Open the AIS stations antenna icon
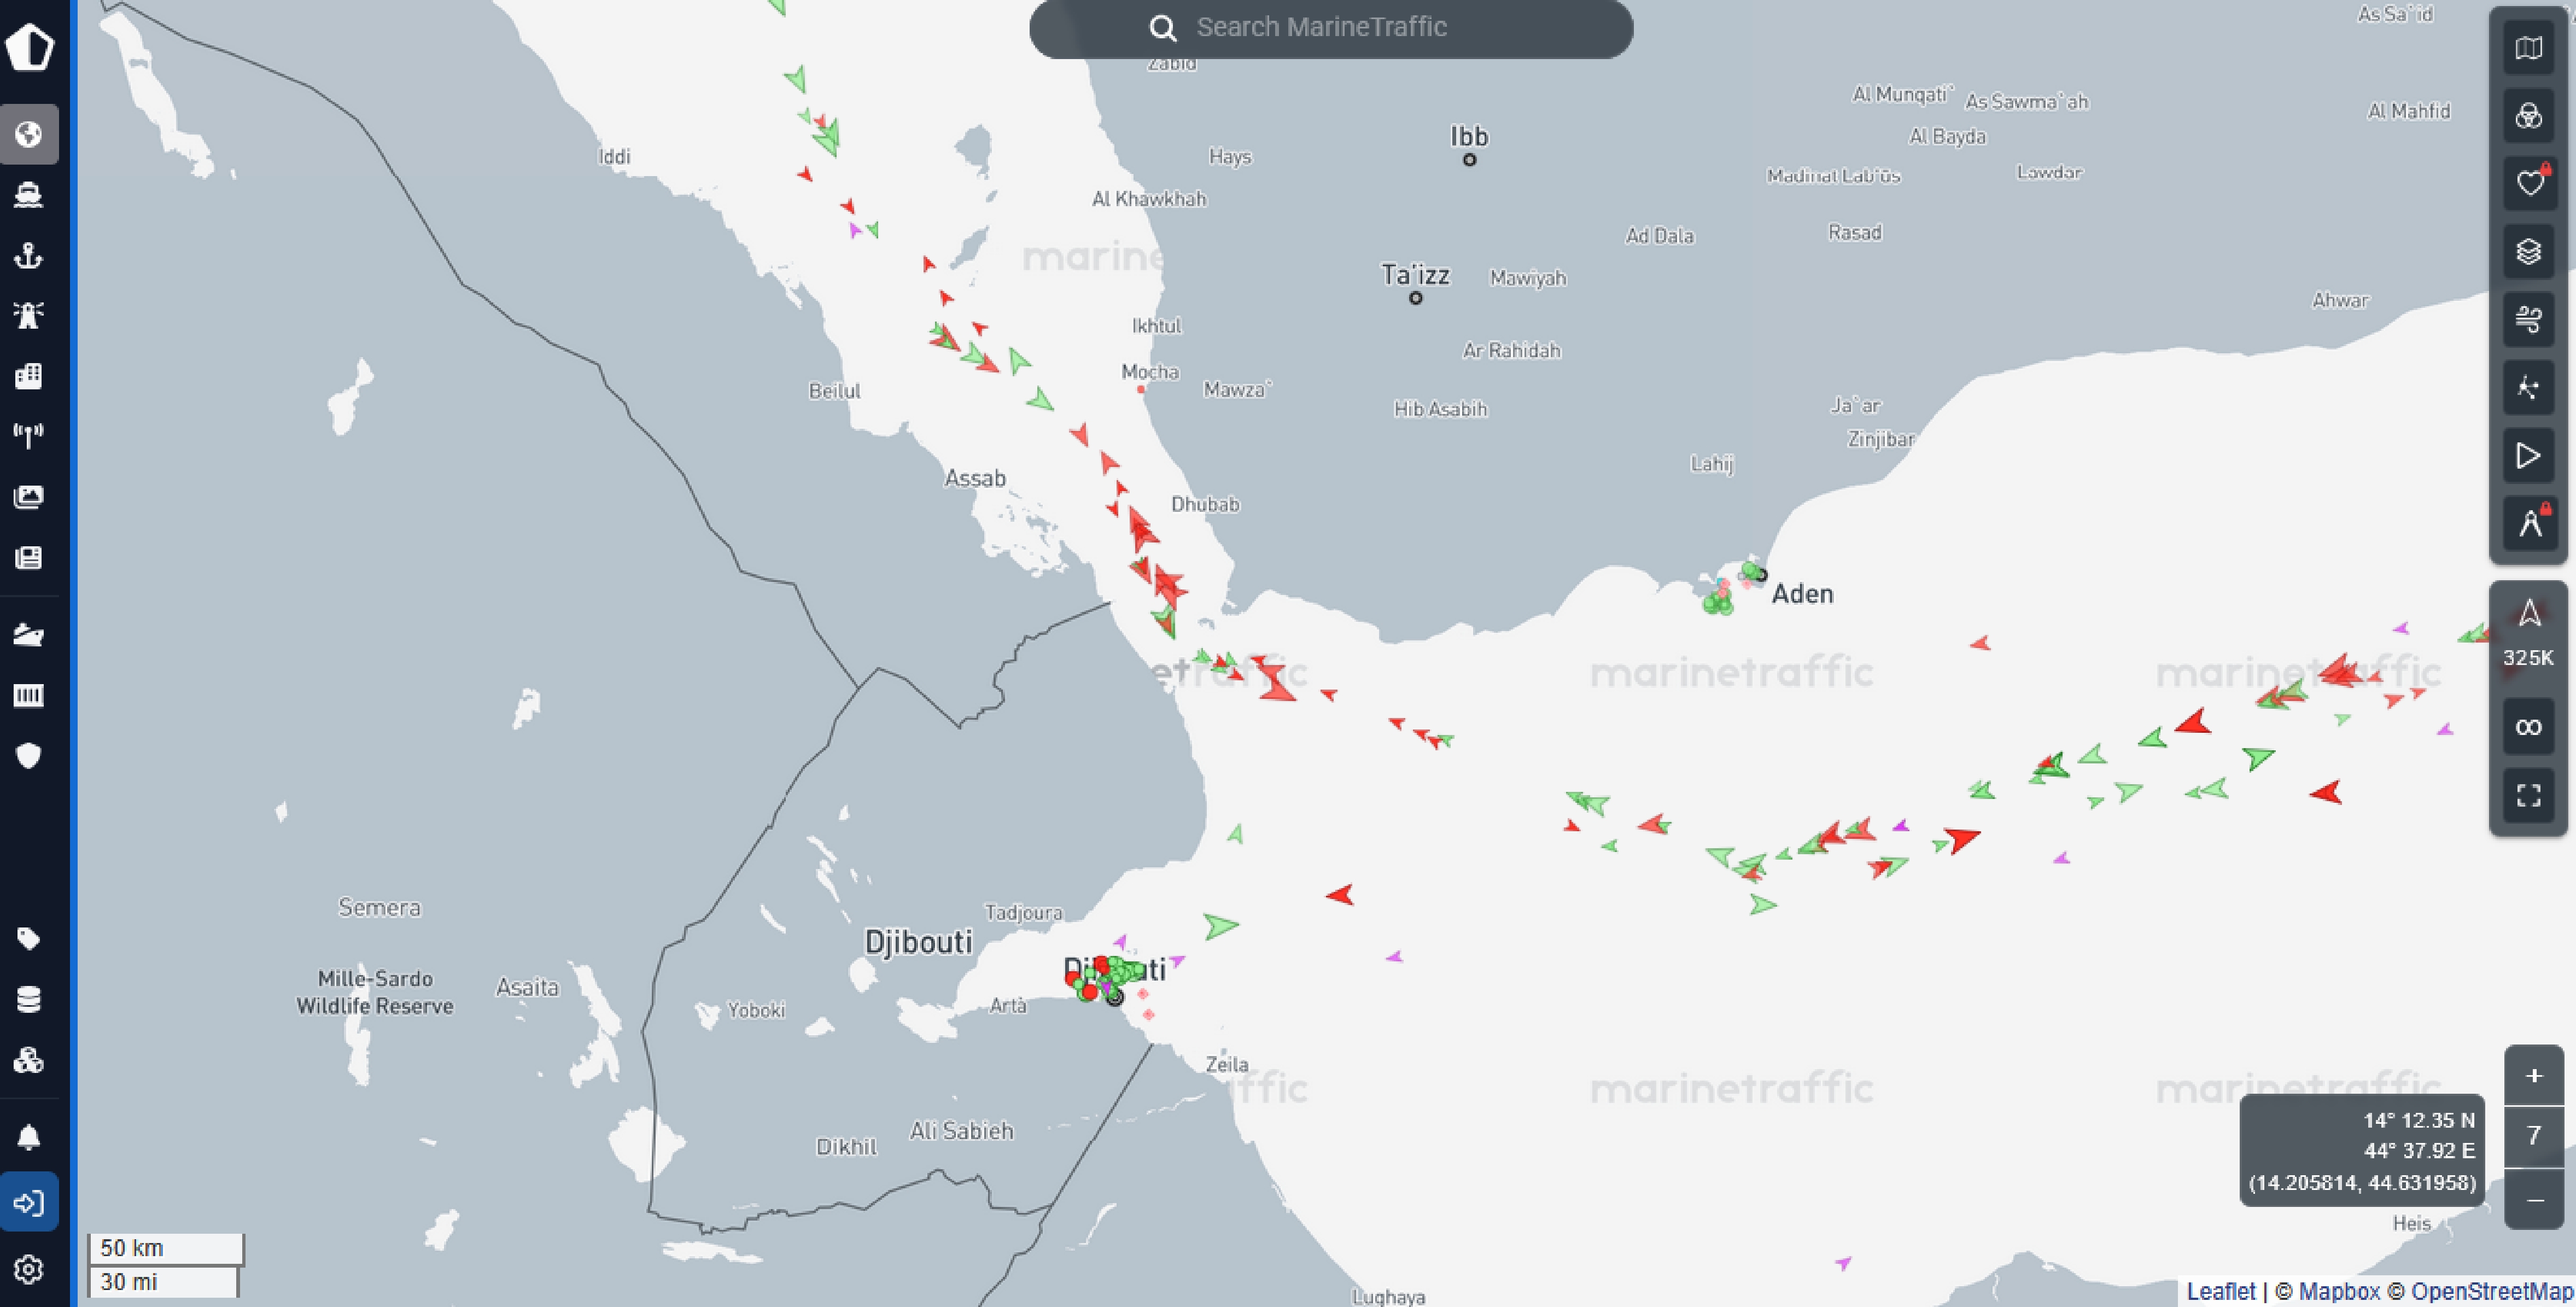 [28, 435]
